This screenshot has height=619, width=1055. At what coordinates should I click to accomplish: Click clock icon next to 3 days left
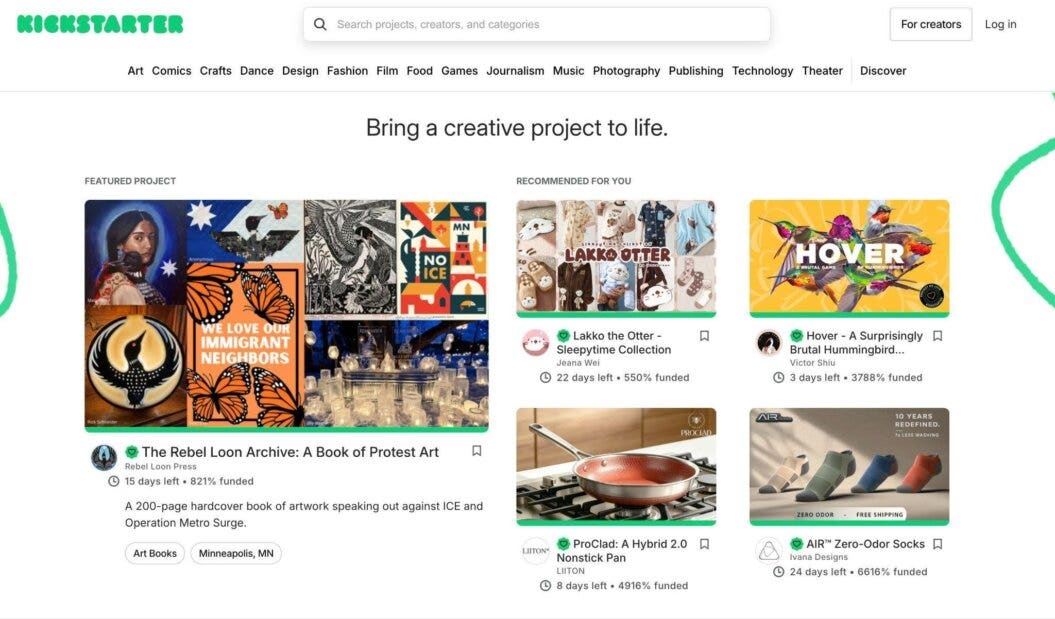[778, 377]
